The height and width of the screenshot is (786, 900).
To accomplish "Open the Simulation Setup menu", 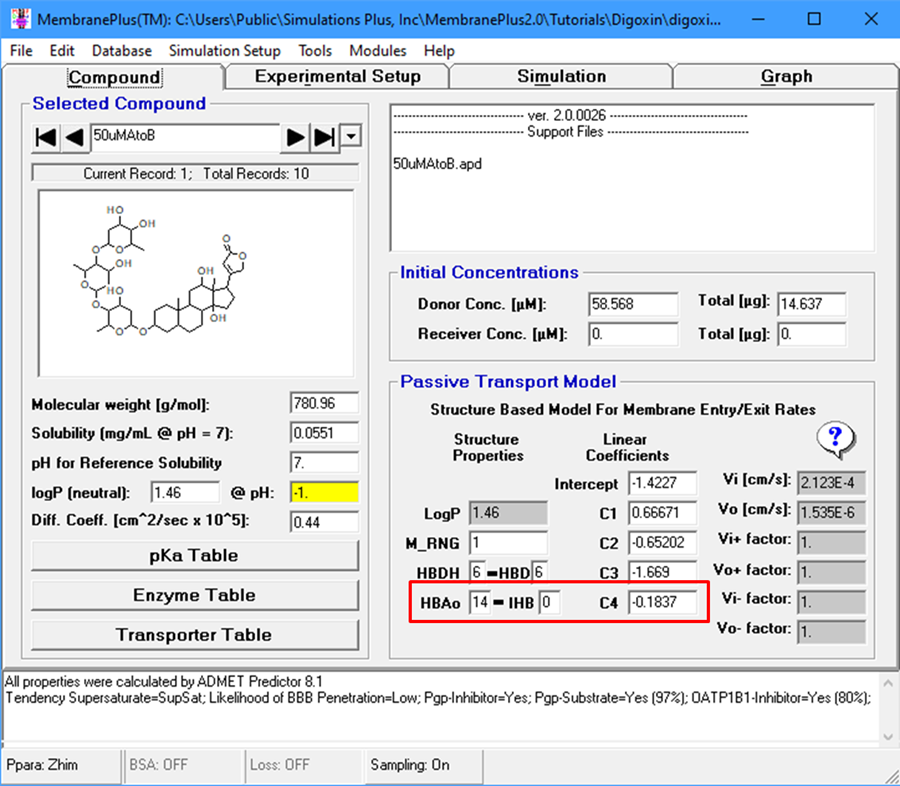I will (x=224, y=51).
